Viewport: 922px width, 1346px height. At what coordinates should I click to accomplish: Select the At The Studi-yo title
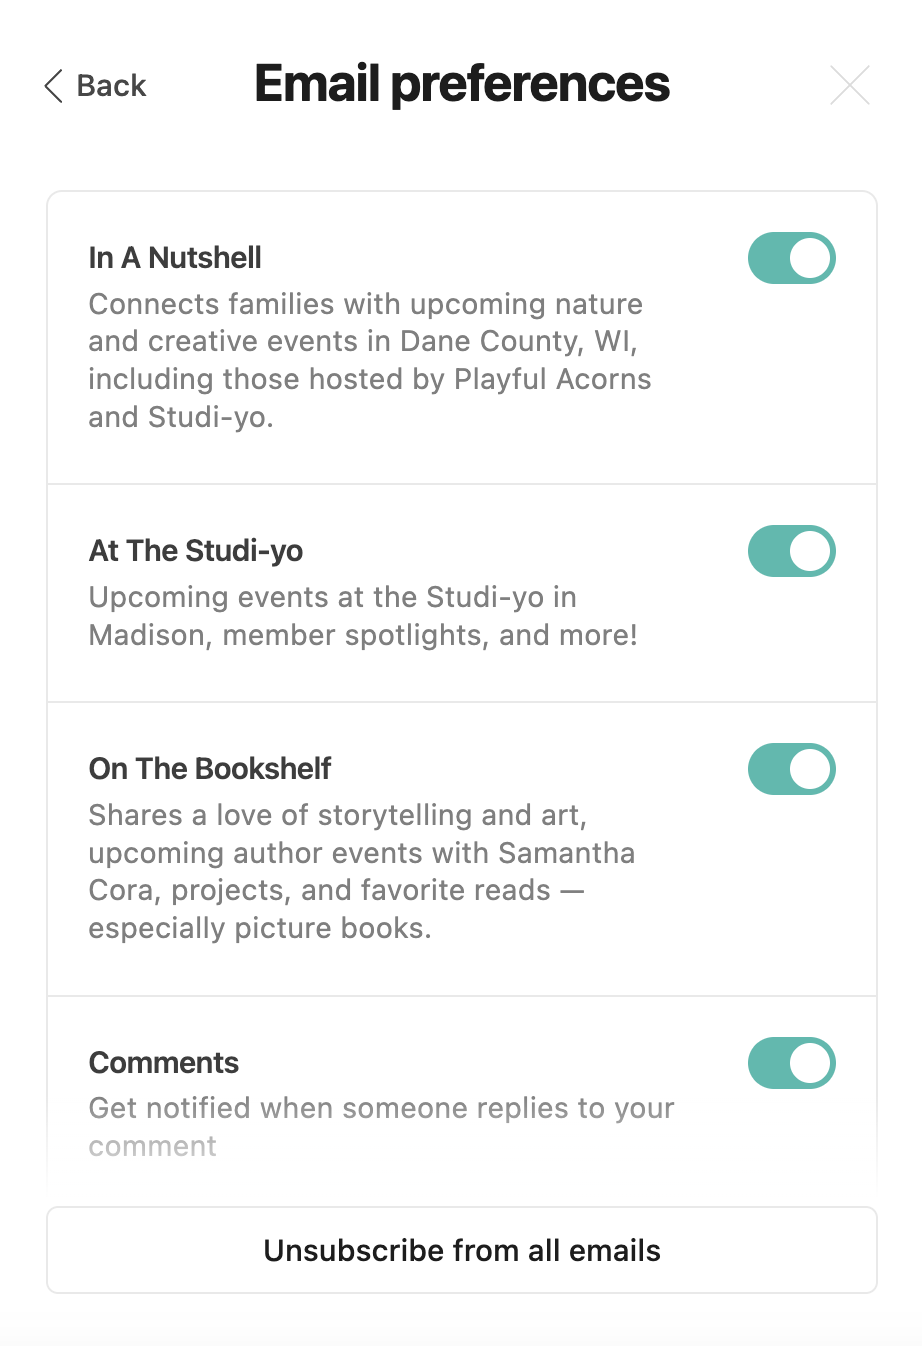tap(196, 551)
